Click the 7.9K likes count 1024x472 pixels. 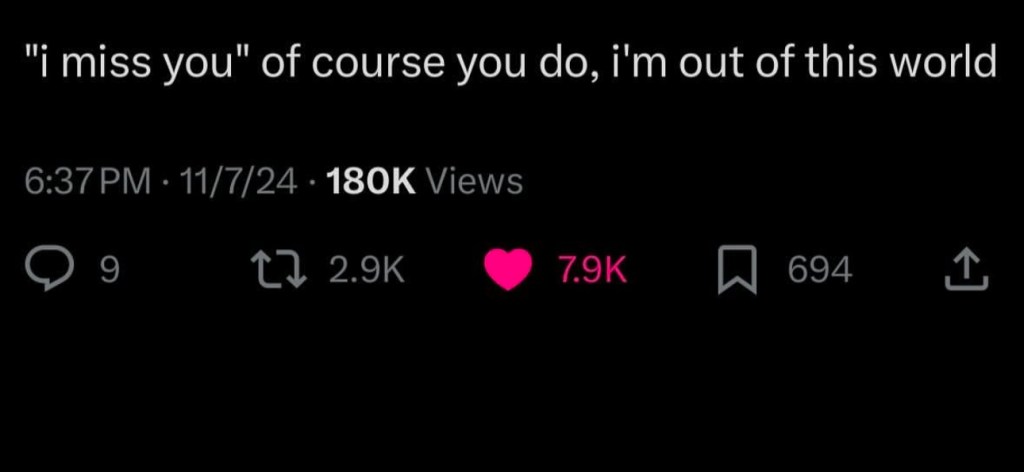click(592, 269)
